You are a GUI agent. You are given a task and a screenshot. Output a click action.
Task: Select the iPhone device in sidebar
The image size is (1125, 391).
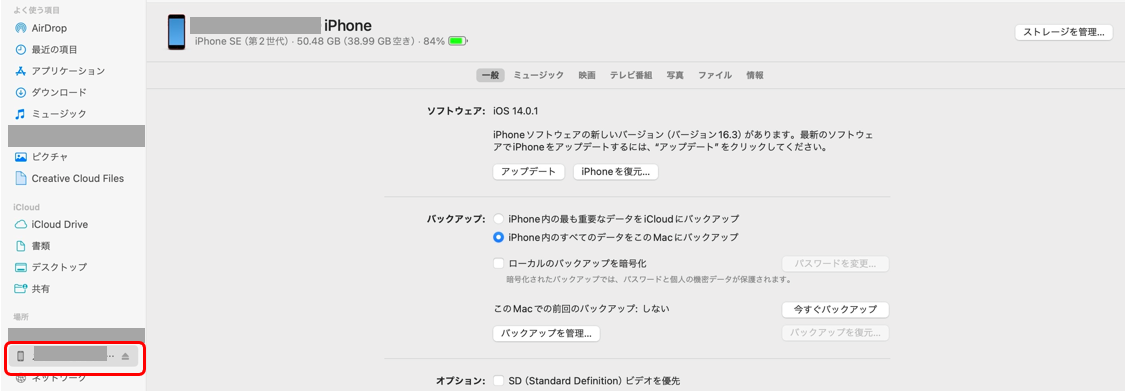[73, 356]
